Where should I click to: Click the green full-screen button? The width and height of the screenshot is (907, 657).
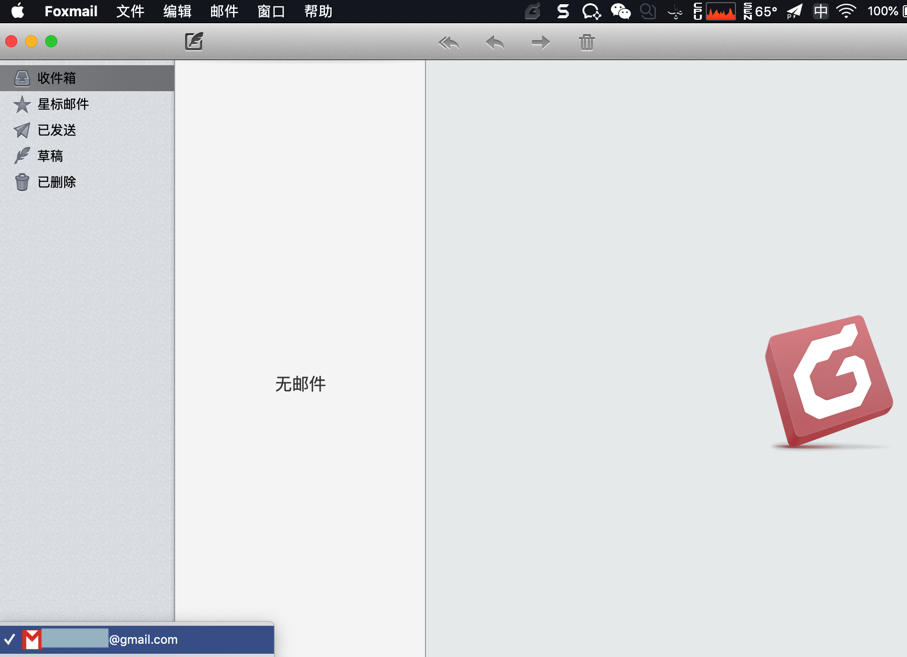51,41
